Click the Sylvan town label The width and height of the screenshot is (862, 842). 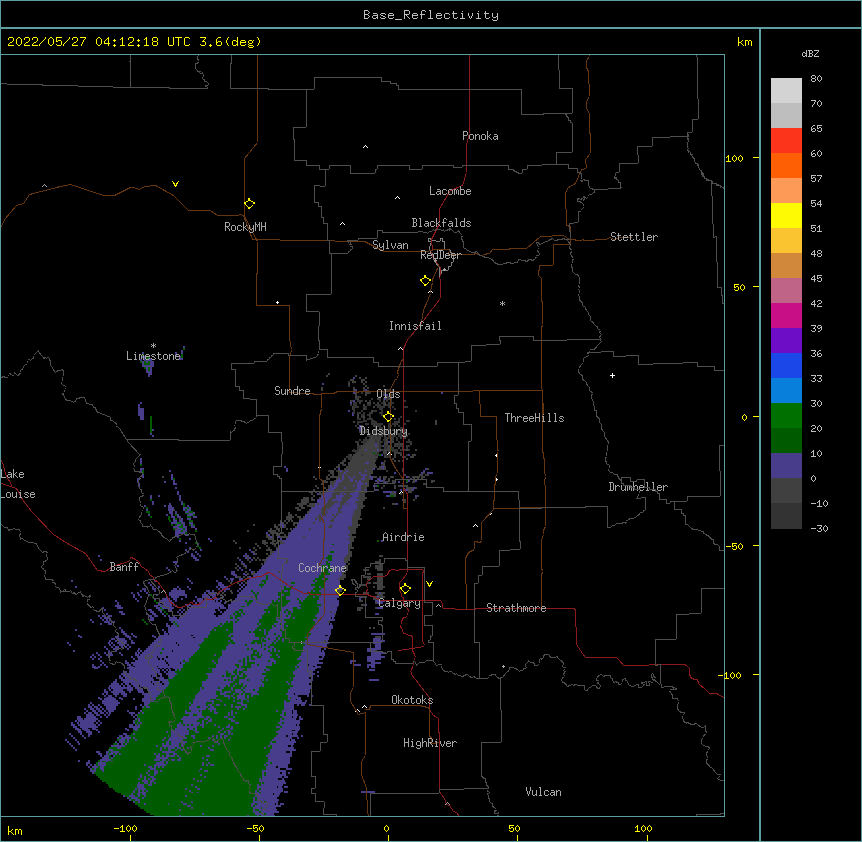(390, 245)
